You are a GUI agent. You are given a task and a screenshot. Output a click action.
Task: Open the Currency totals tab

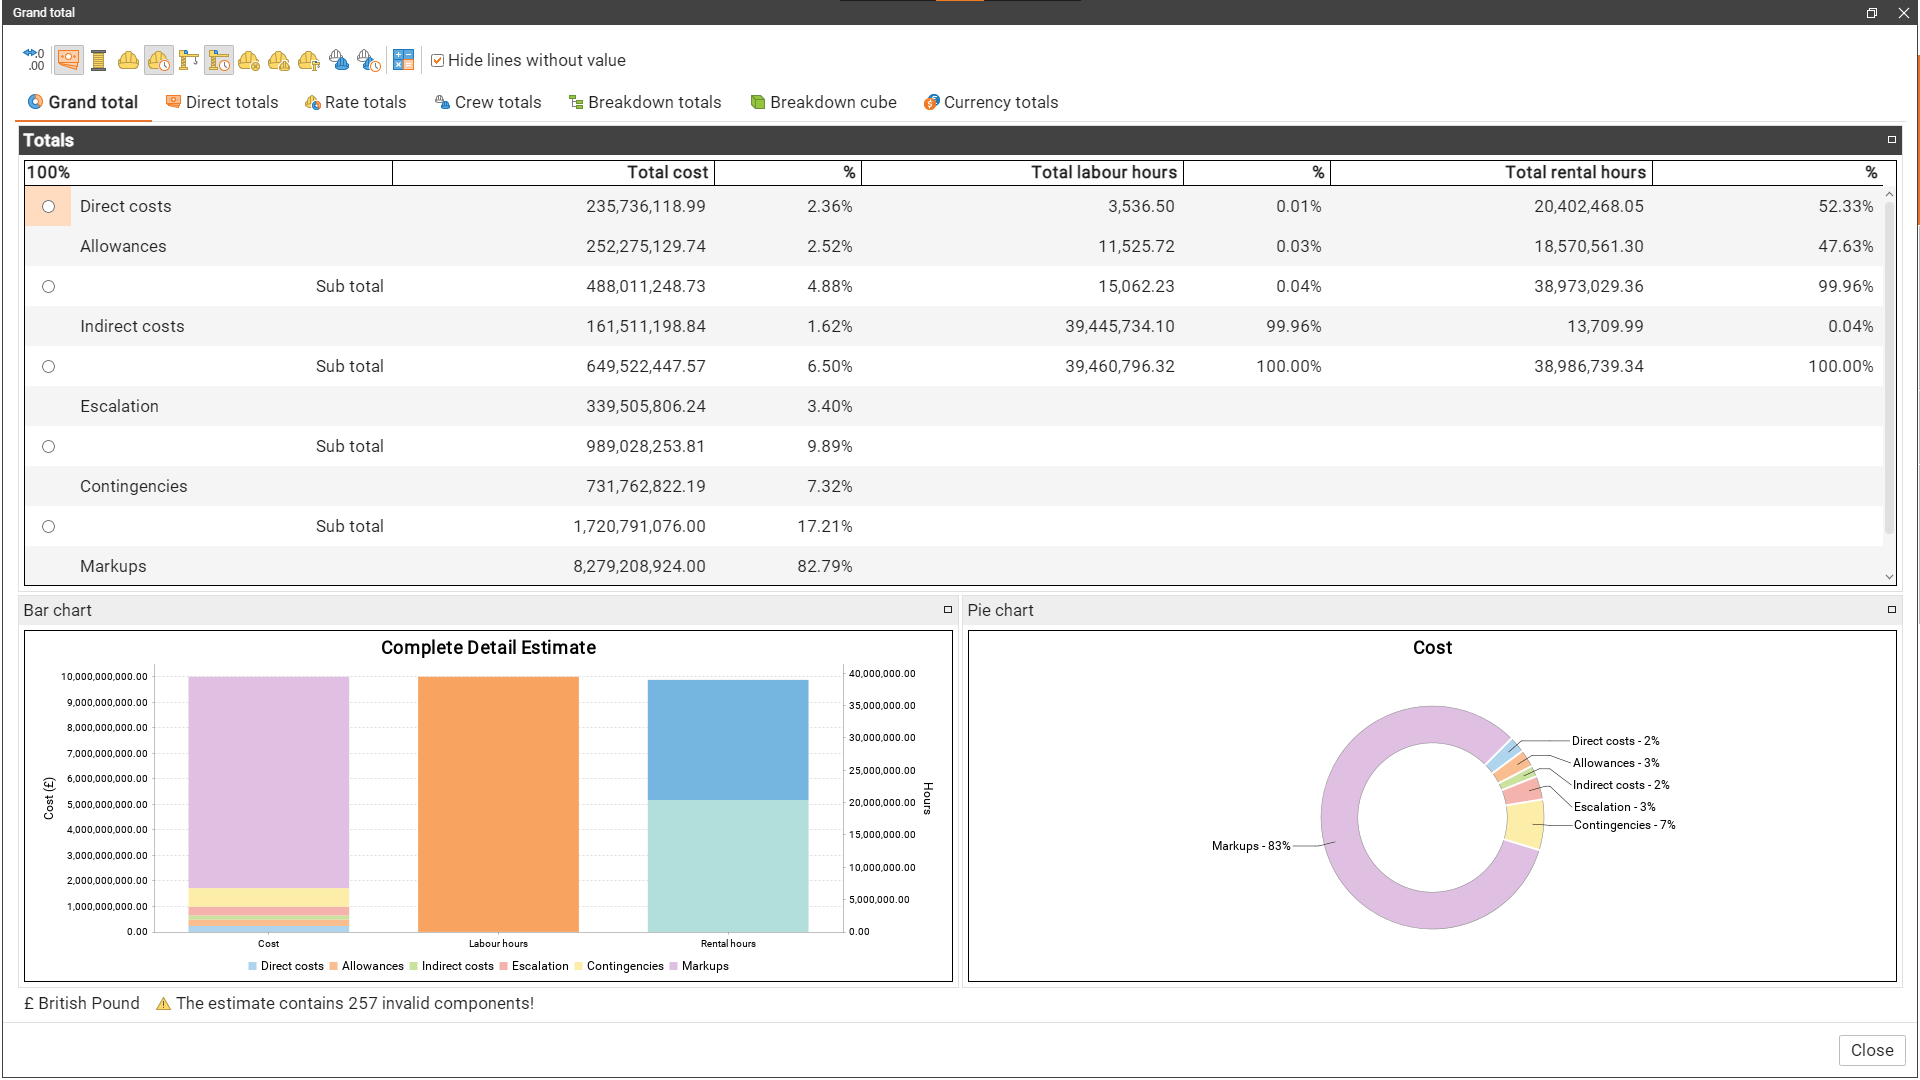click(x=991, y=102)
